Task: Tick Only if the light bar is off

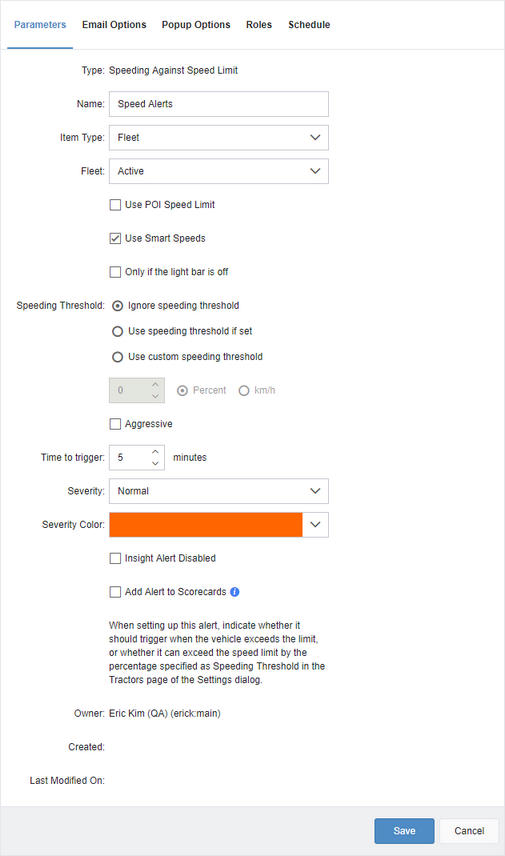Action: (115, 272)
